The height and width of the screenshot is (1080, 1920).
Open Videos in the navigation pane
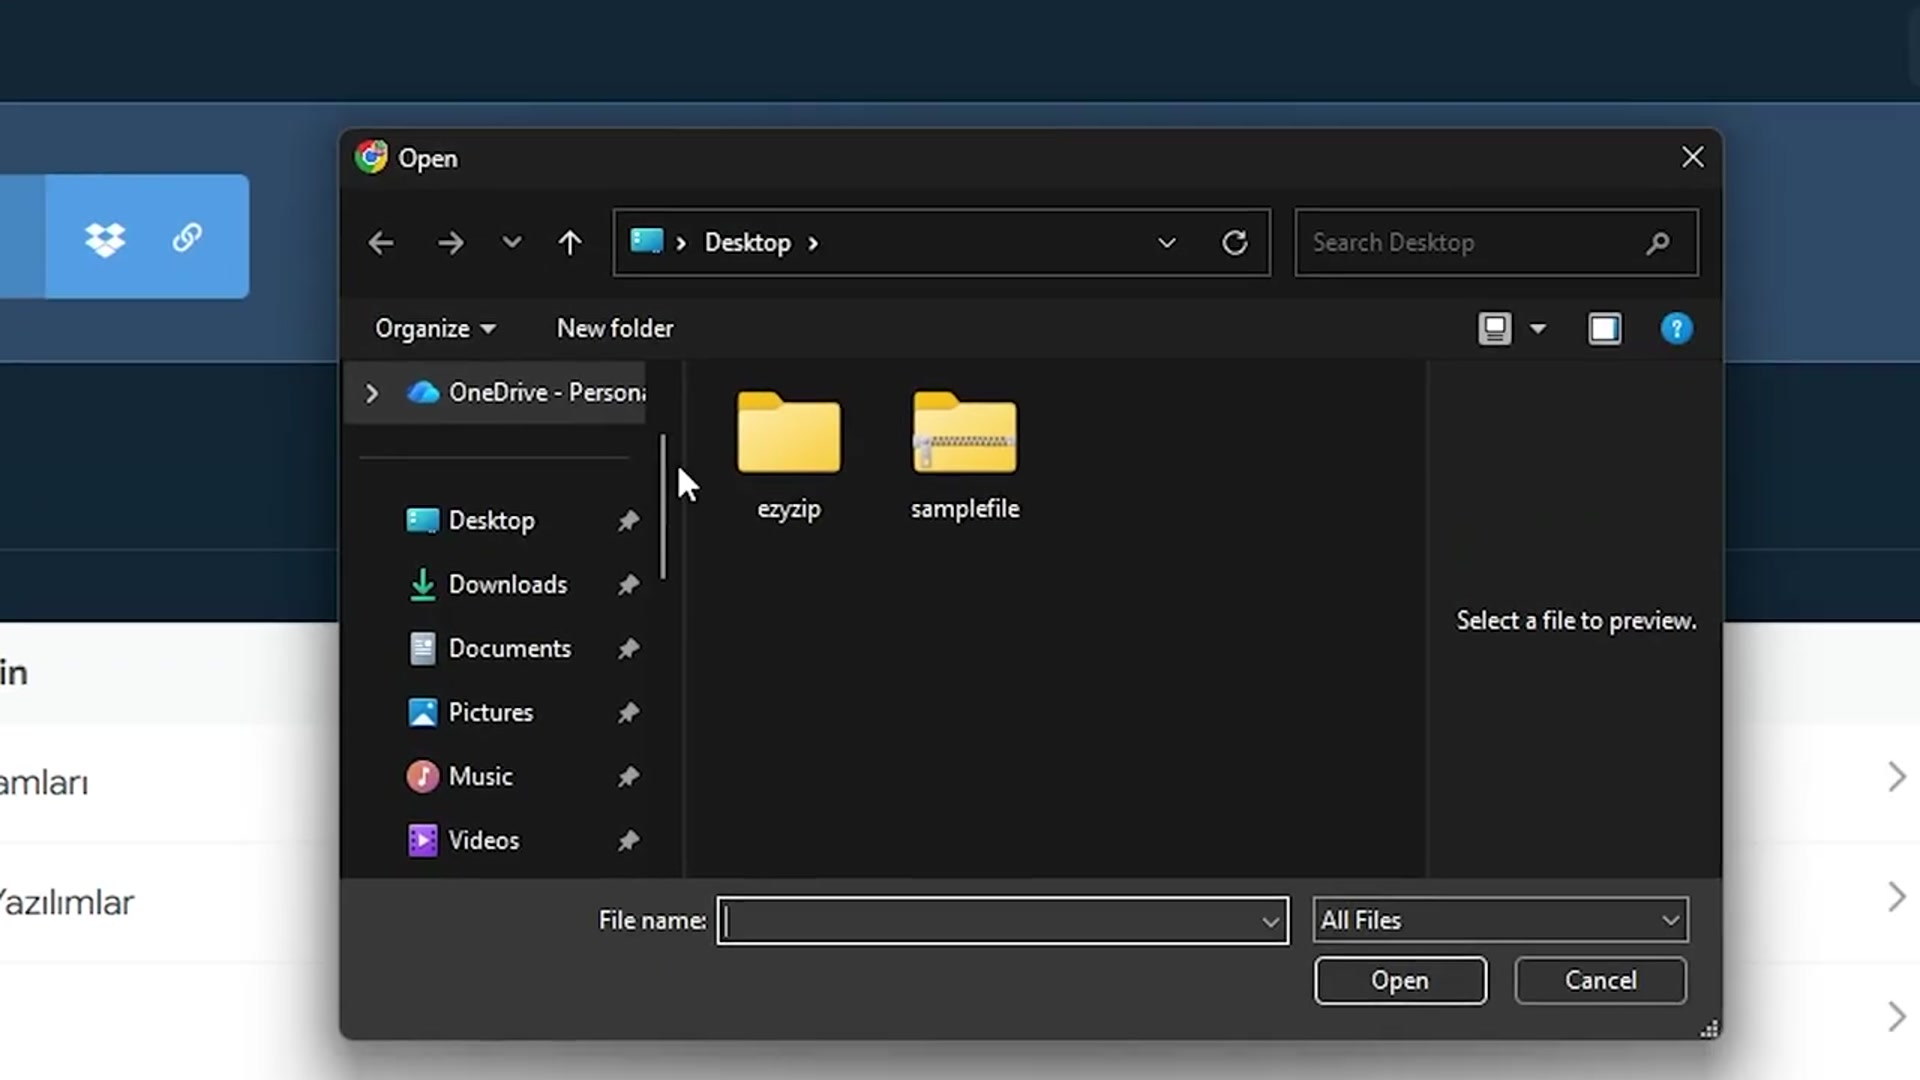462,841
